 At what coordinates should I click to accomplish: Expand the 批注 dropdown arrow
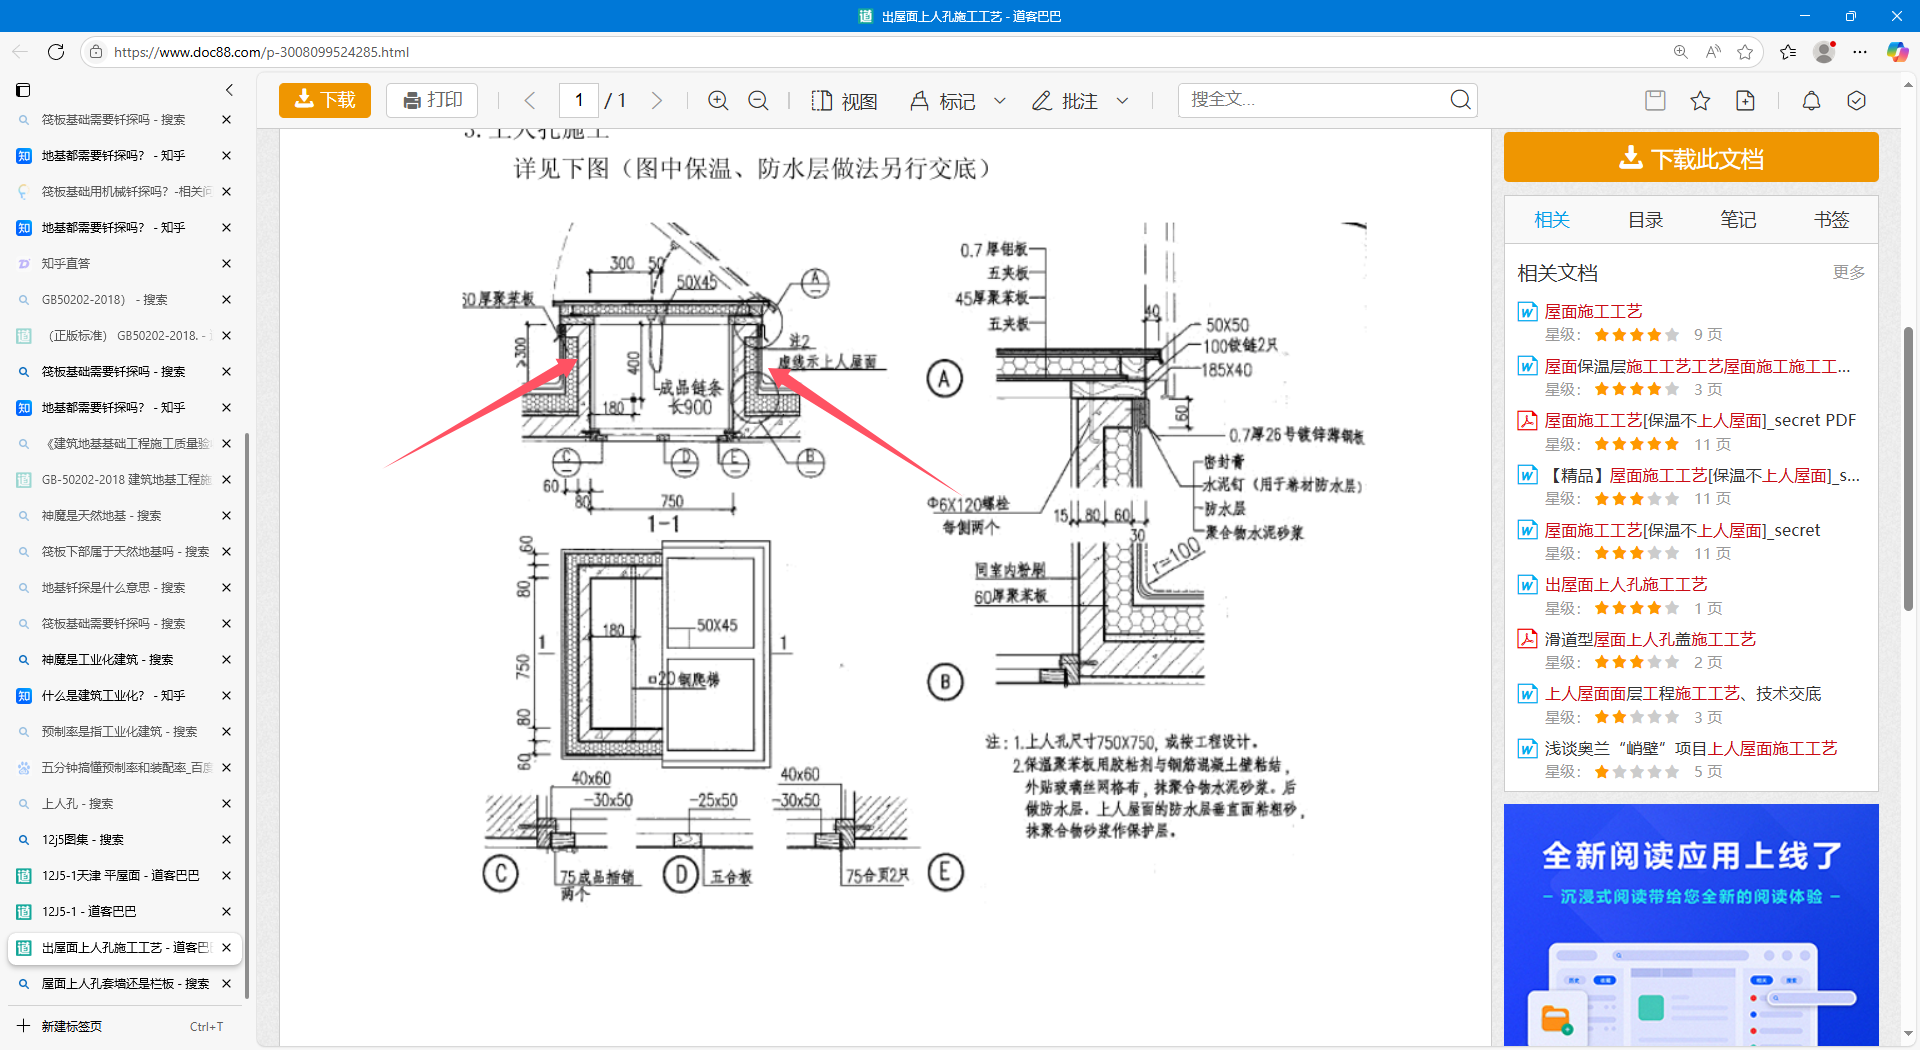1122,101
